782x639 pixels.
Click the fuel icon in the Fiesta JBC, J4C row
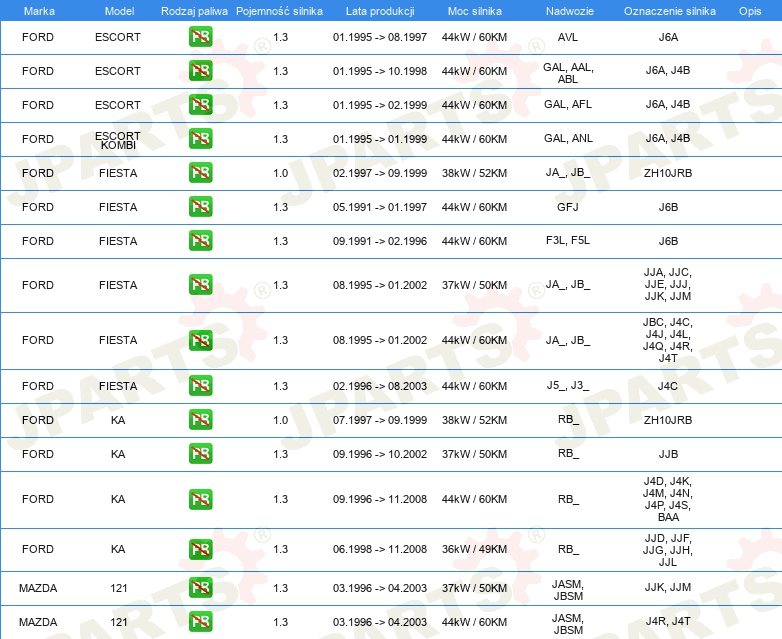point(200,340)
